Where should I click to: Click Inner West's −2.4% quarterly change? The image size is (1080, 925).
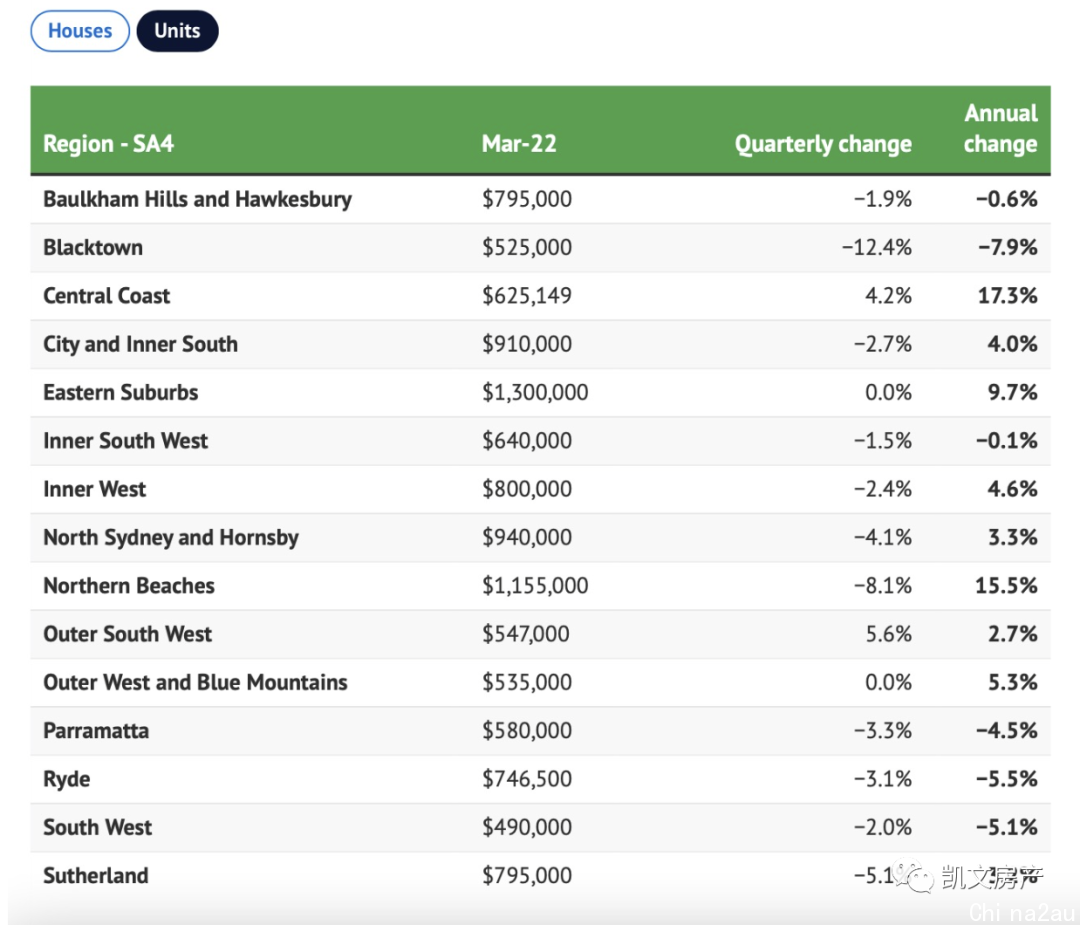883,488
